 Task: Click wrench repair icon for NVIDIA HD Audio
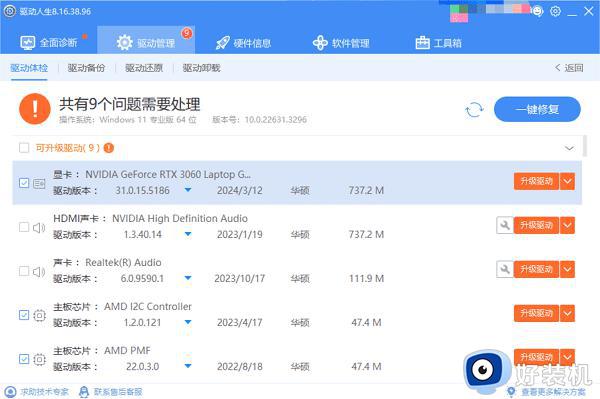click(x=505, y=225)
